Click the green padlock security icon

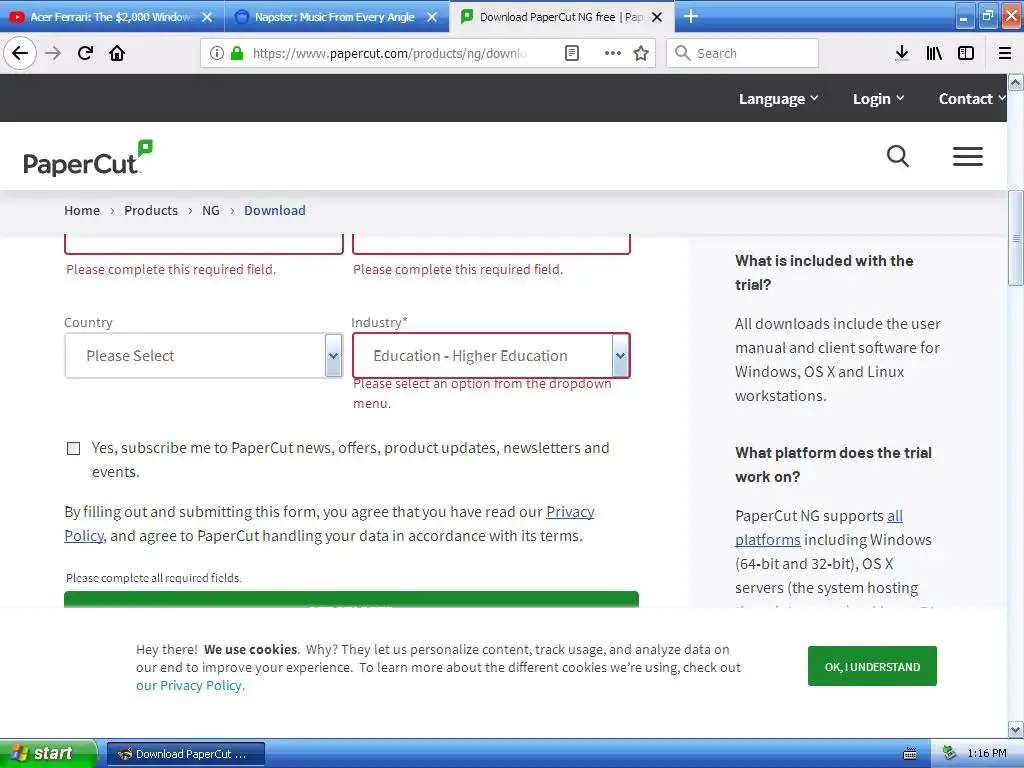pyautogui.click(x=237, y=54)
